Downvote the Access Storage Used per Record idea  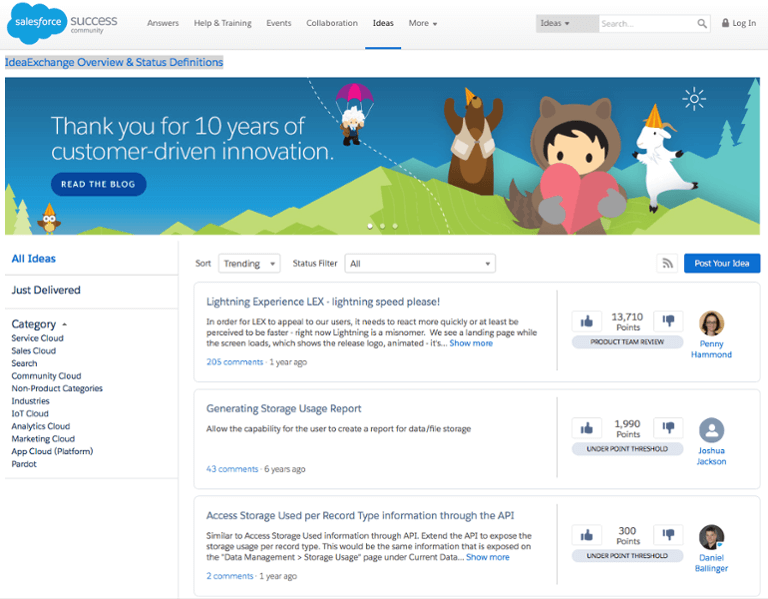pos(668,534)
